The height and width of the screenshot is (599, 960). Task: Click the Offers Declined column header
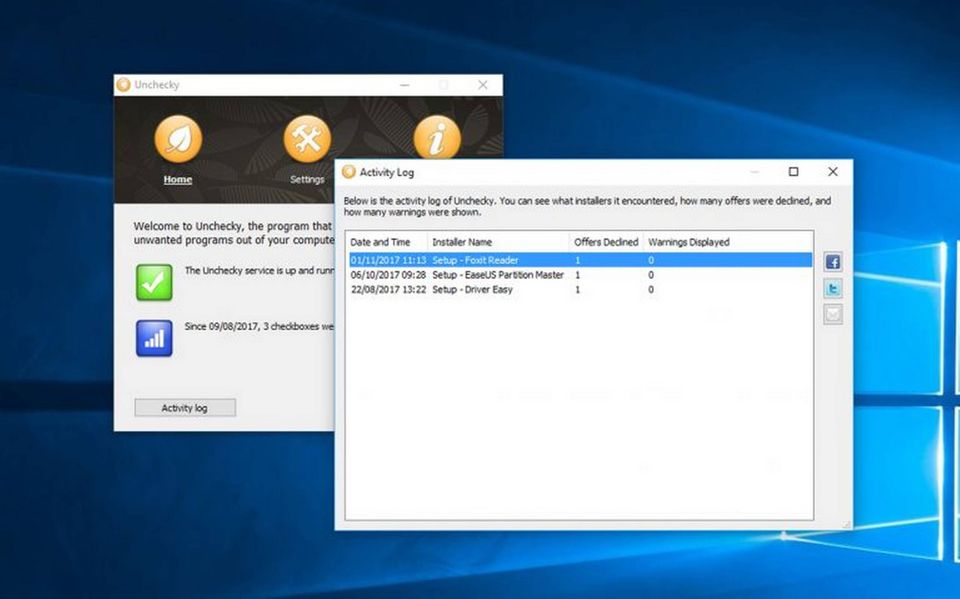pos(606,242)
